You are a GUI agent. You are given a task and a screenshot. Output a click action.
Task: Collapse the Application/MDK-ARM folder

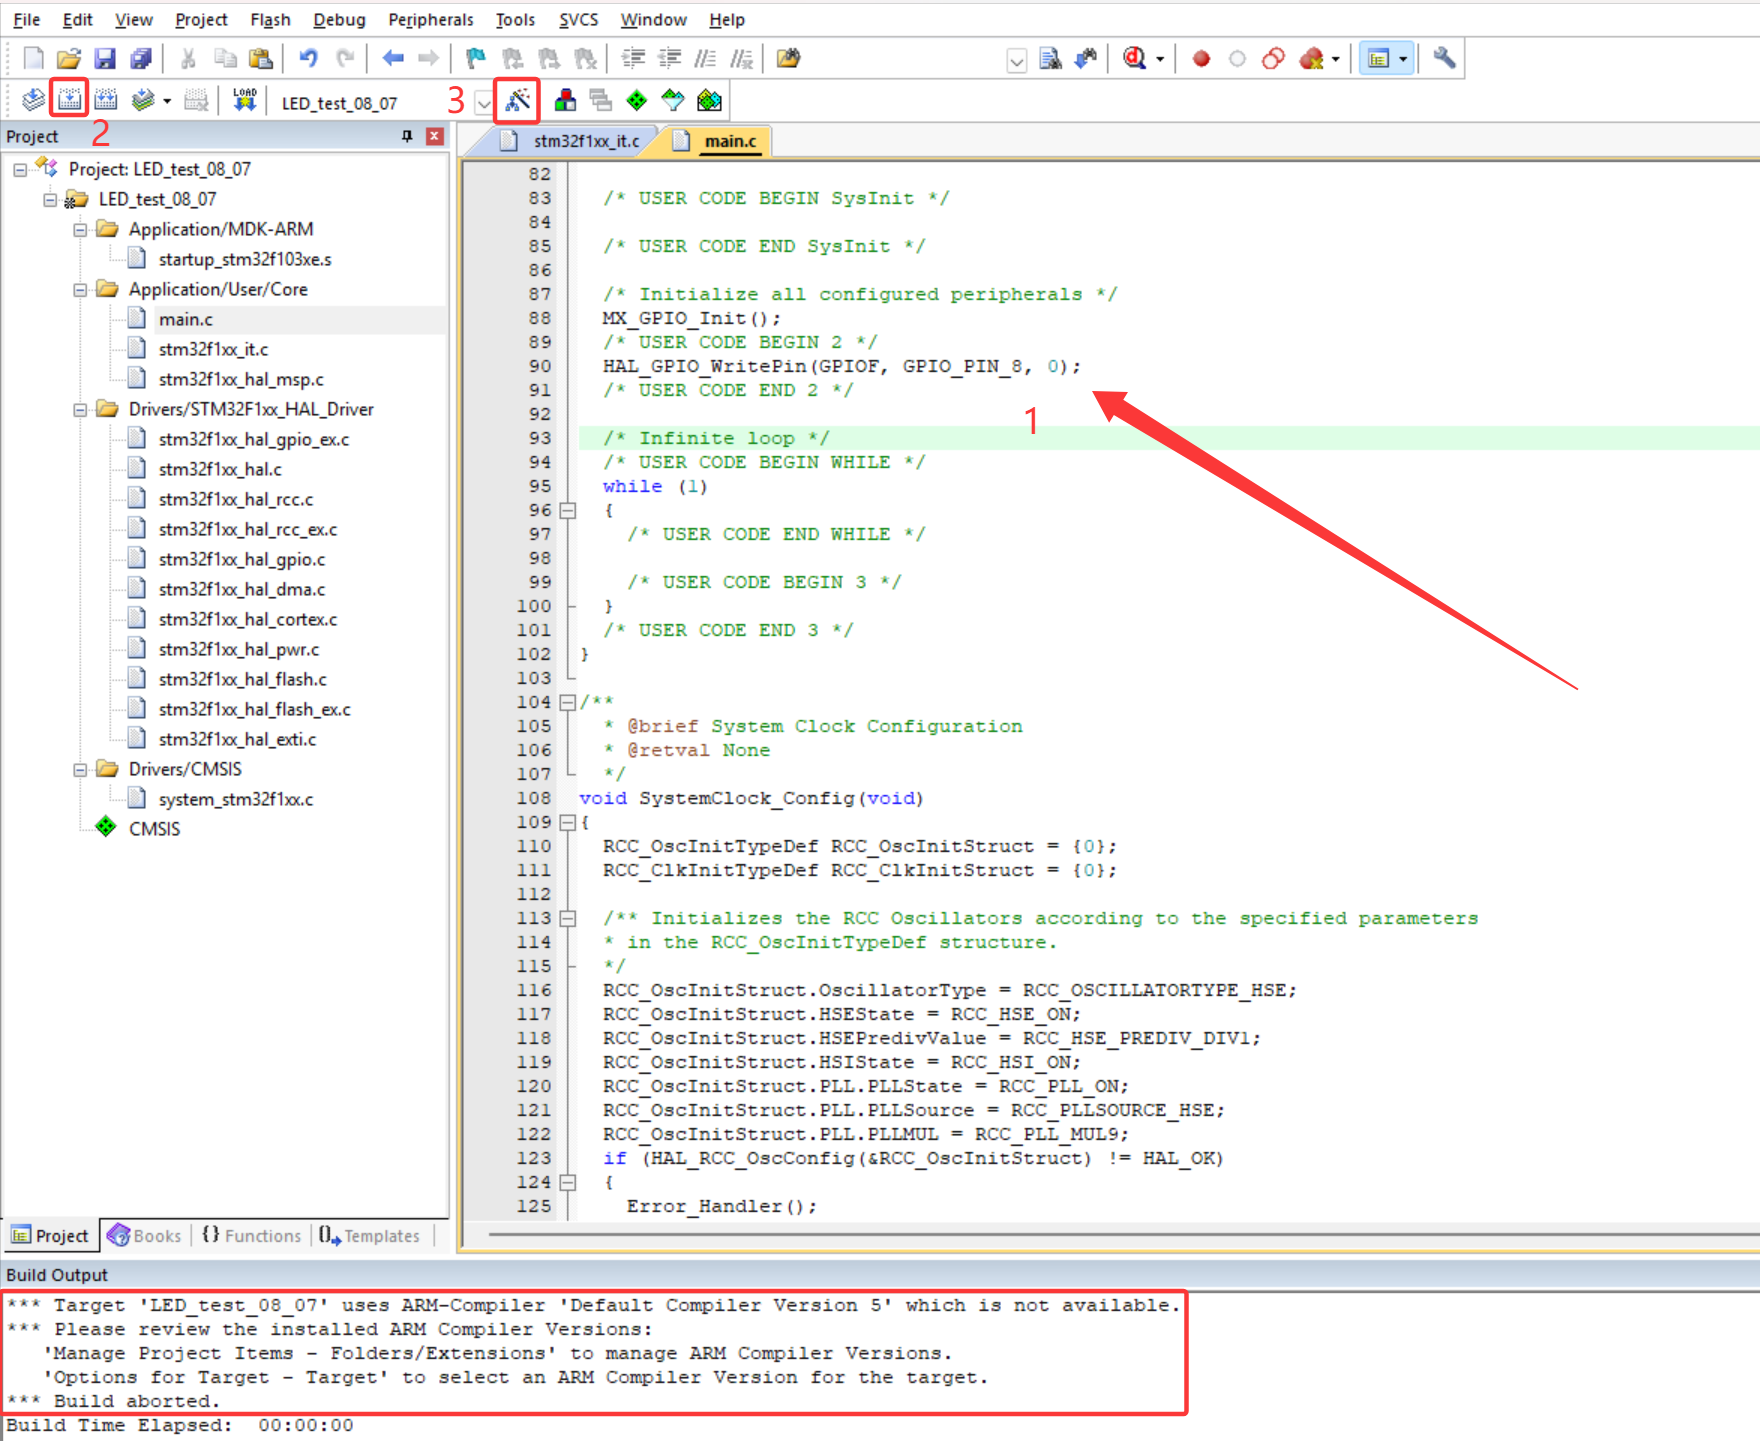tap(79, 229)
